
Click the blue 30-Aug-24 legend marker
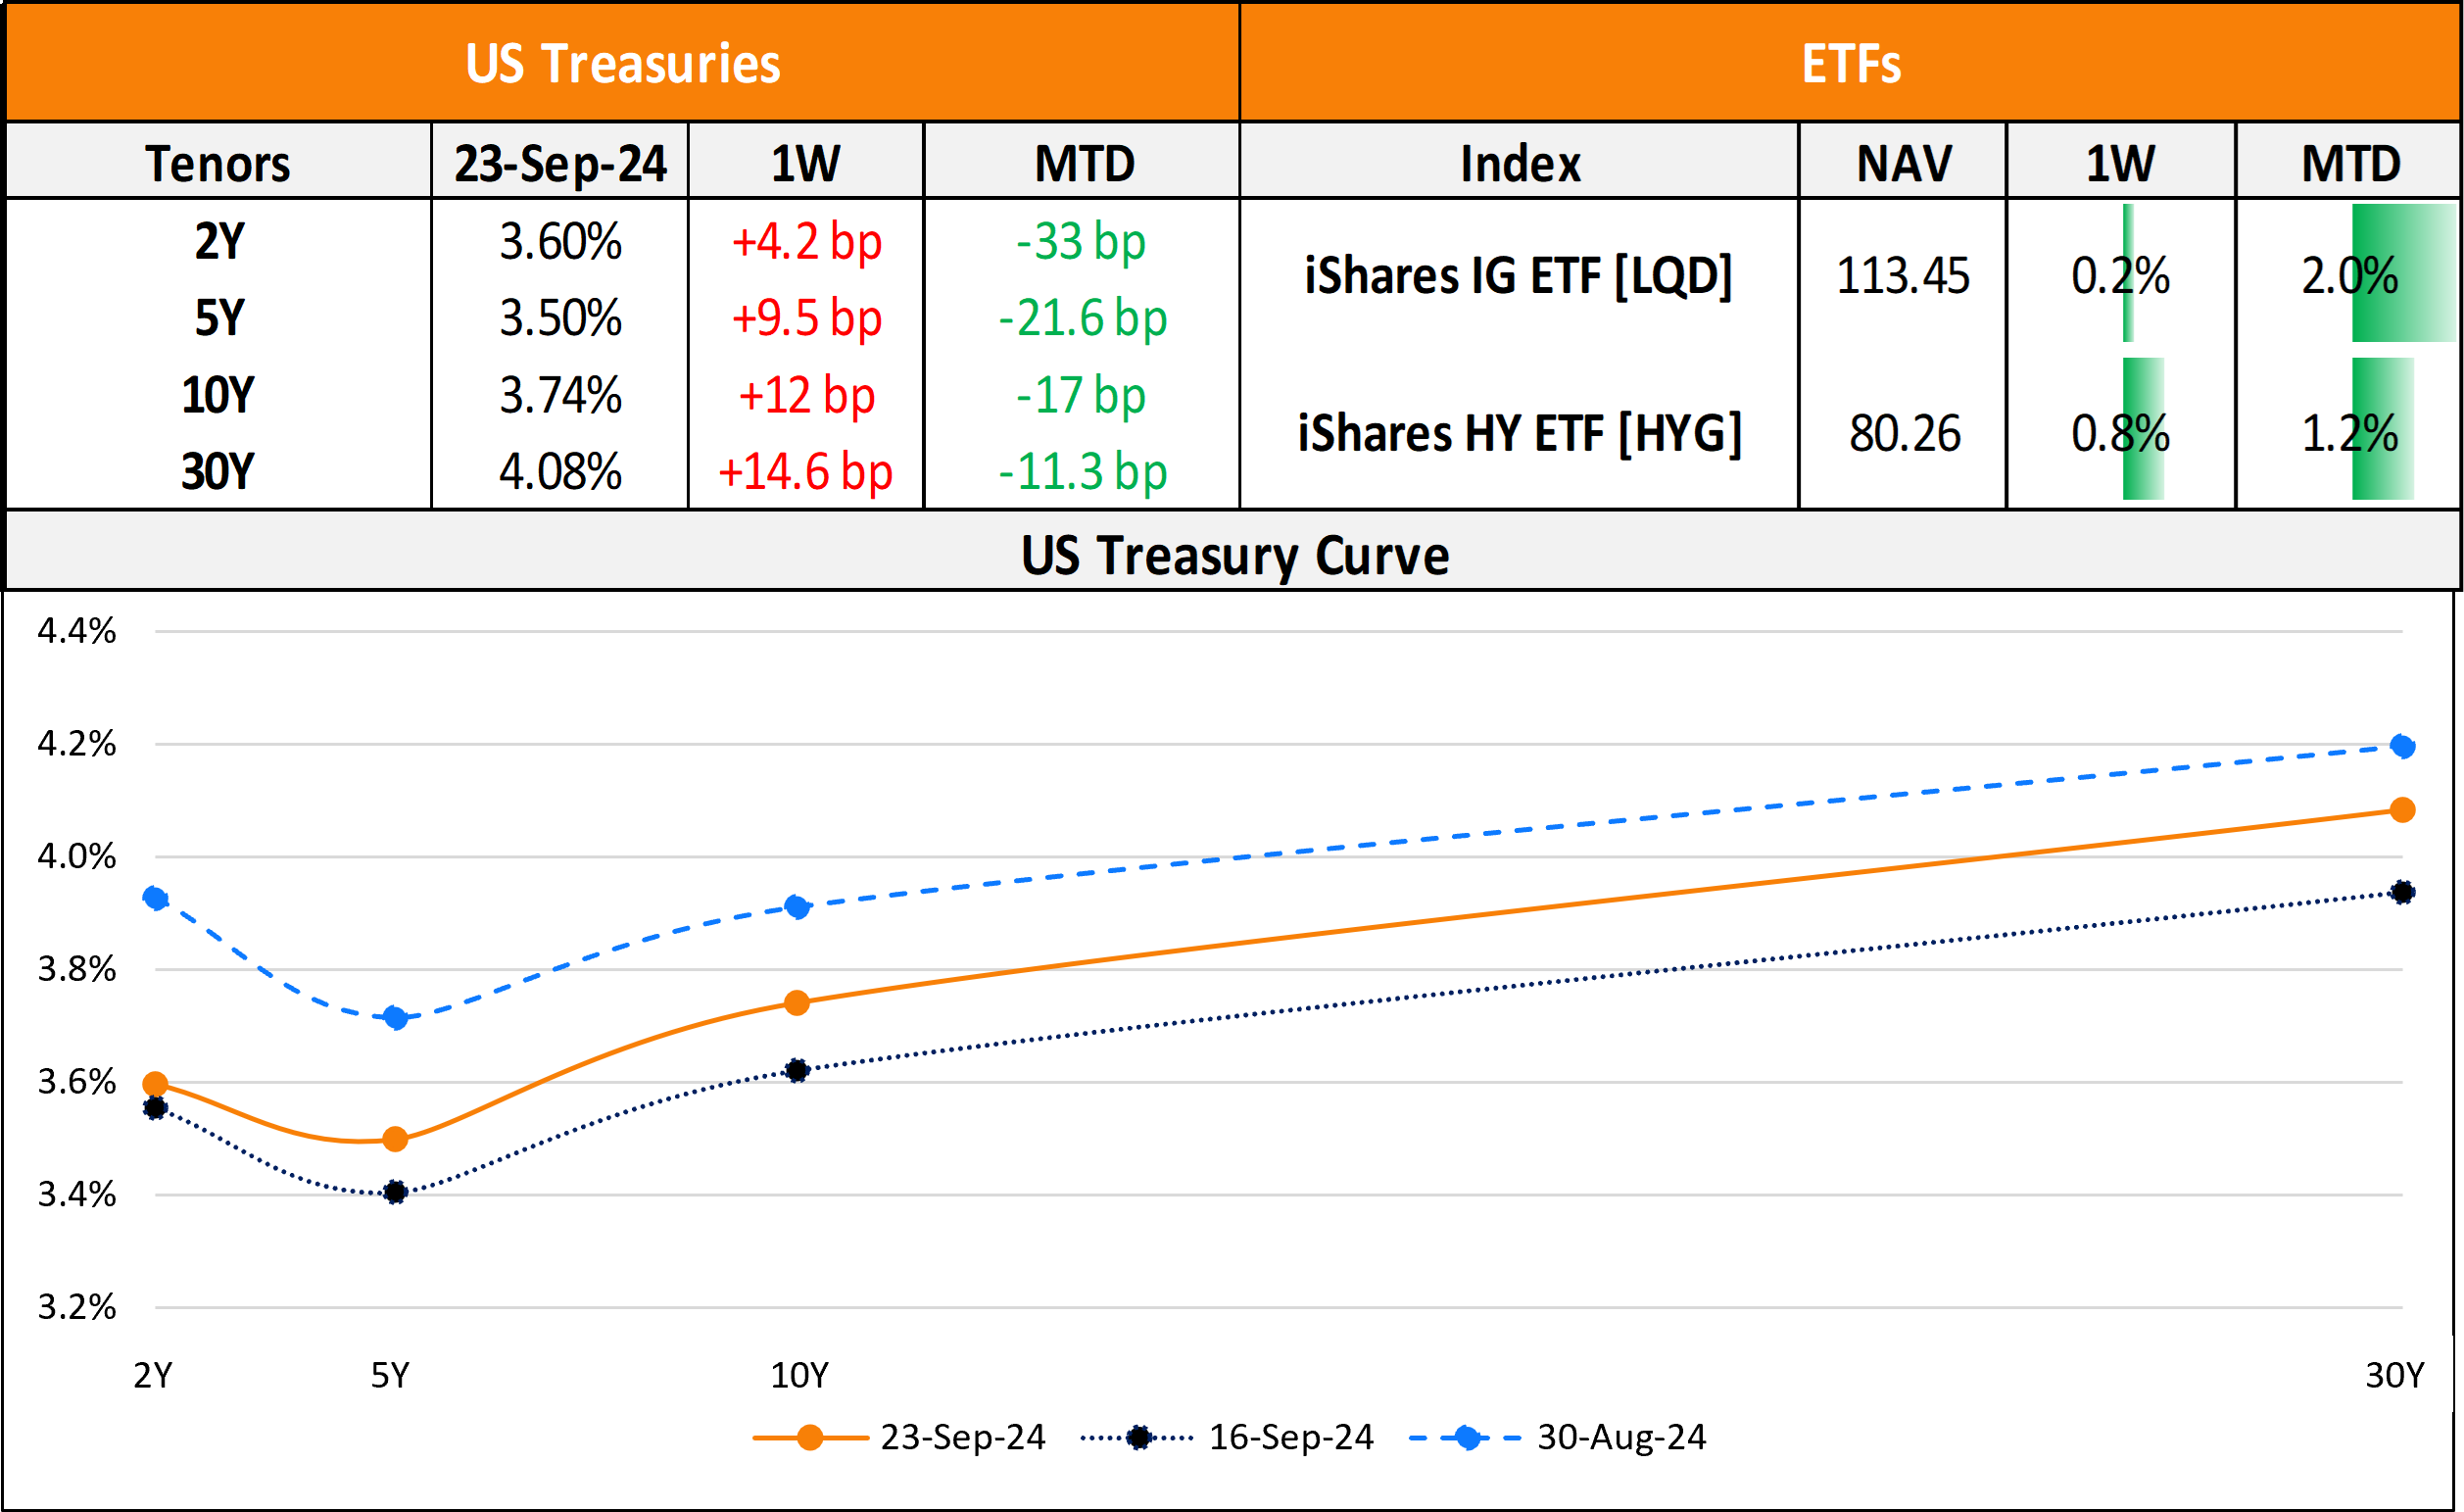(1467, 1438)
